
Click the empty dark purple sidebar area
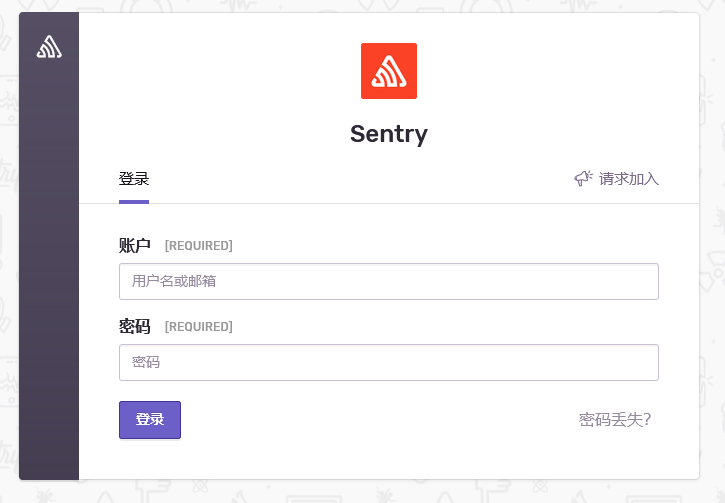click(x=49, y=277)
